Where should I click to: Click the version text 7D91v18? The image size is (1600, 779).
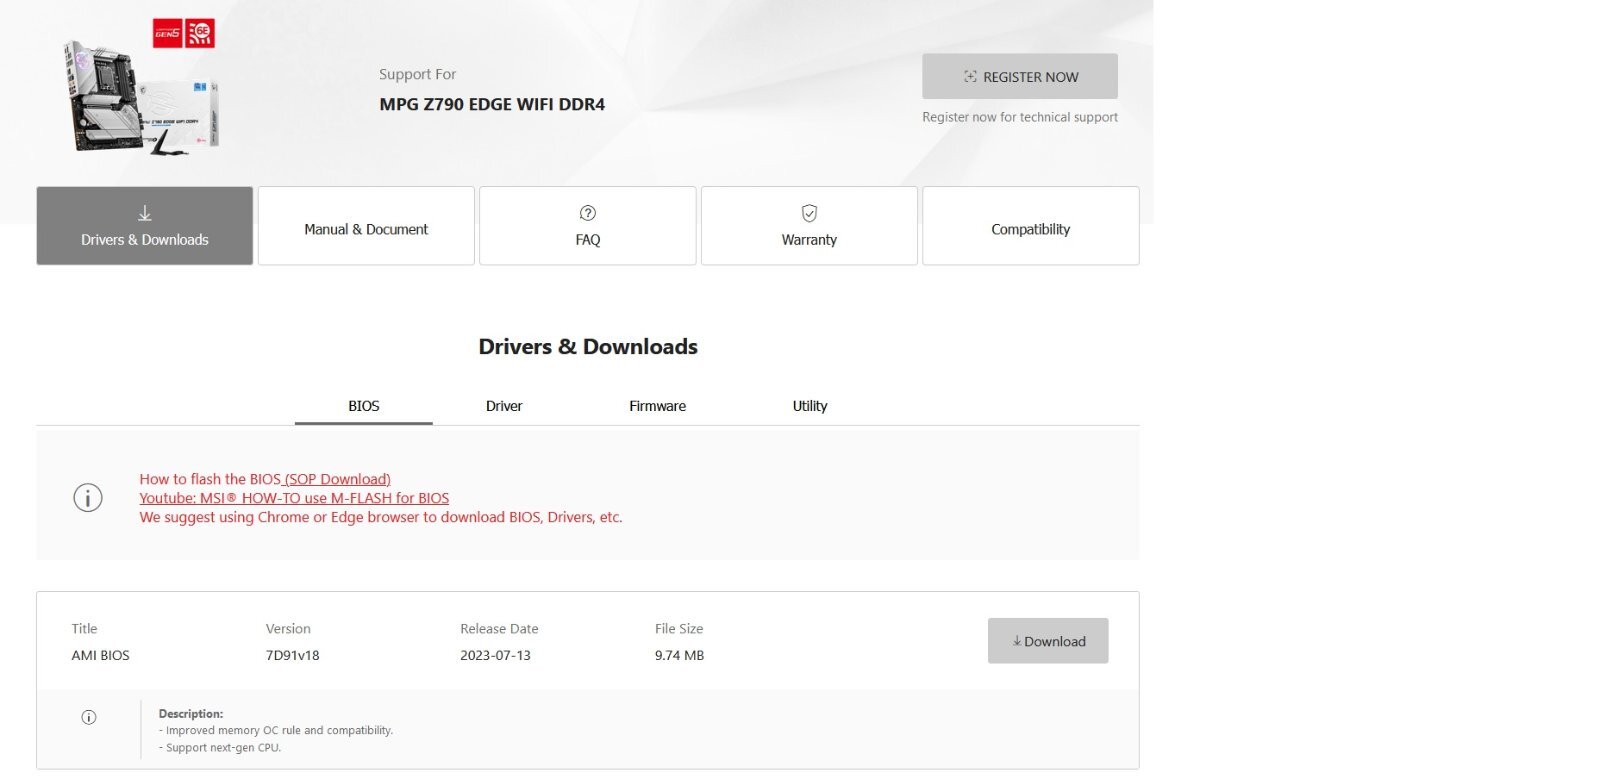[293, 656]
